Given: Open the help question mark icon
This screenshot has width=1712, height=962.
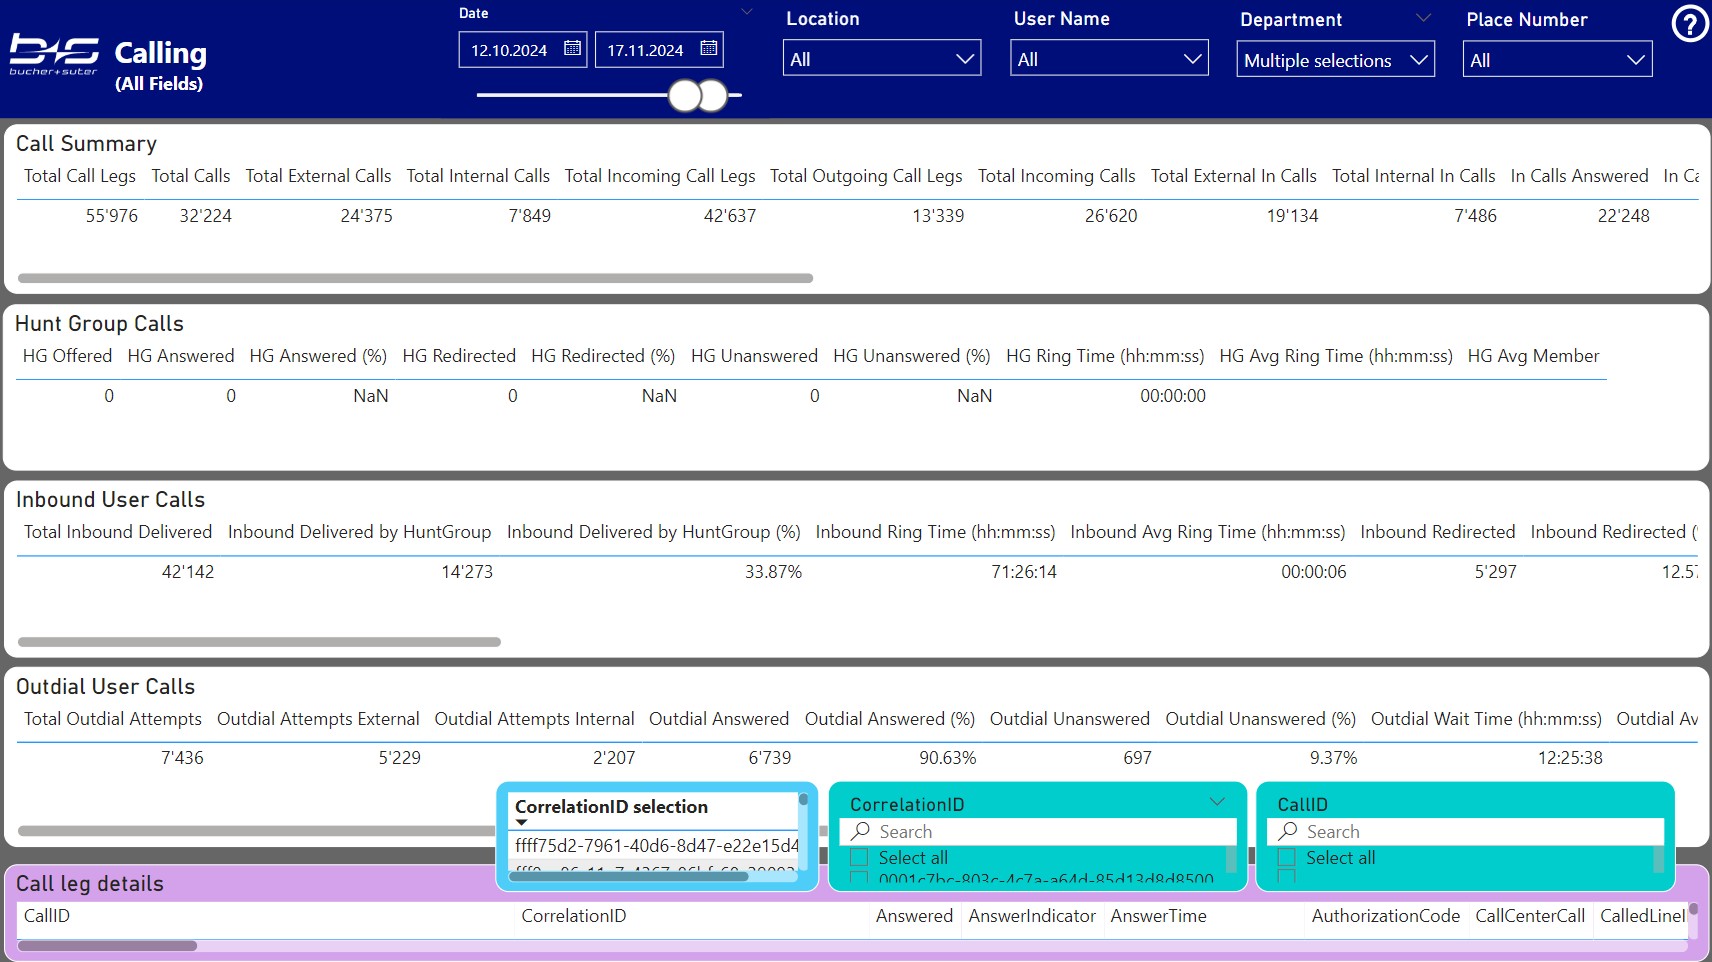Looking at the screenshot, I should pyautogui.click(x=1690, y=23).
